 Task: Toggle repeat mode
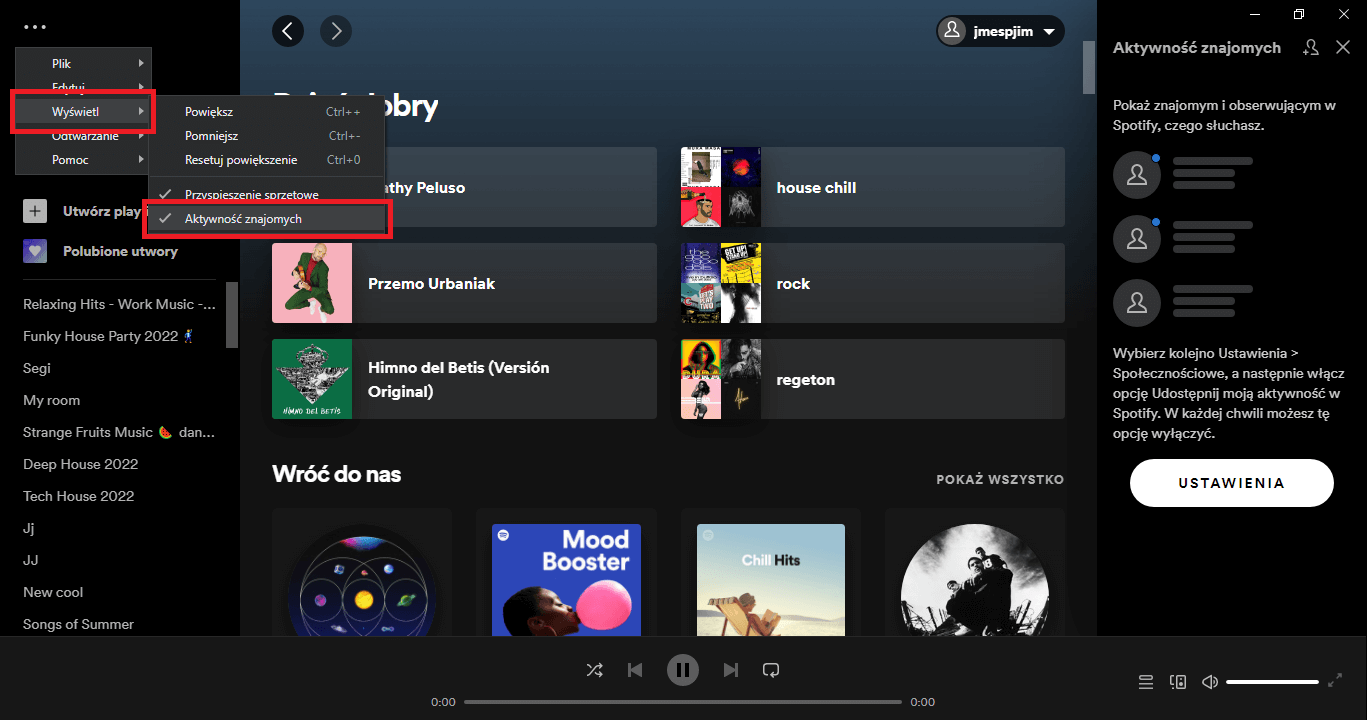tap(771, 670)
